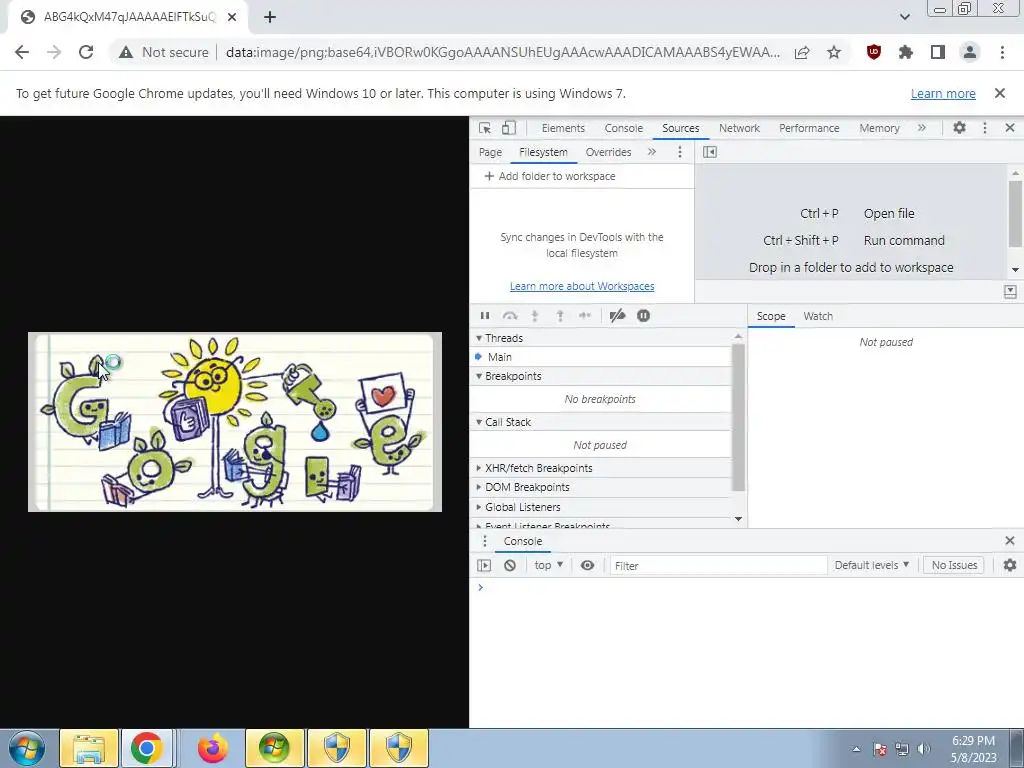
Task: Toggle the navigator sidebar icon
Action: (710, 152)
